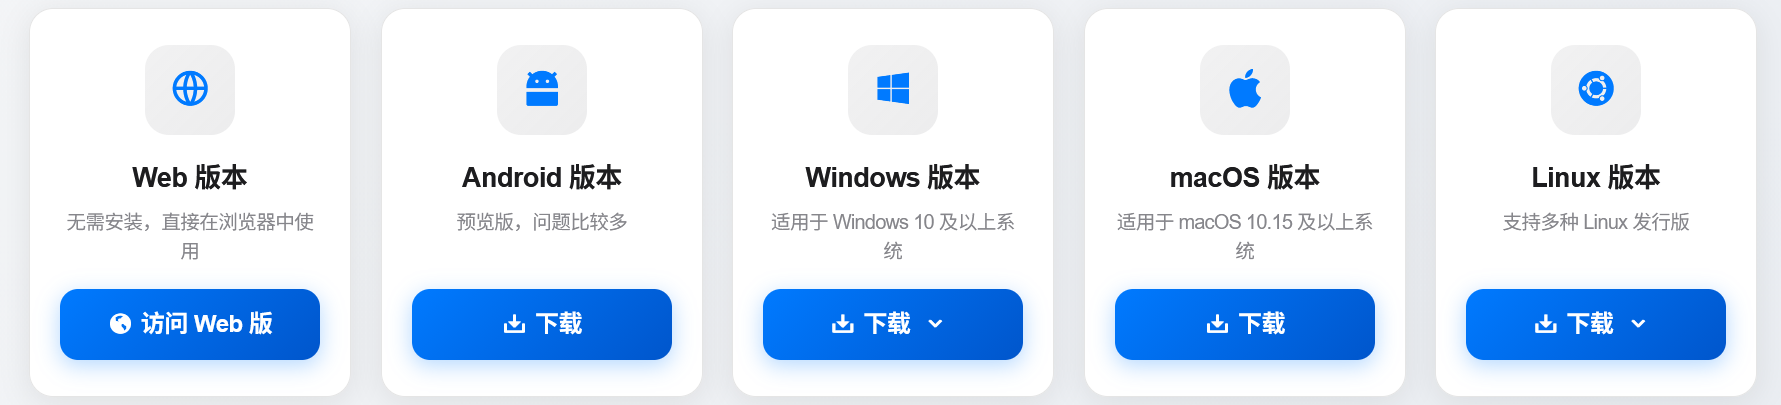The height and width of the screenshot is (405, 1781).
Task: Expand the Linux download options chevron
Action: coord(1639,324)
